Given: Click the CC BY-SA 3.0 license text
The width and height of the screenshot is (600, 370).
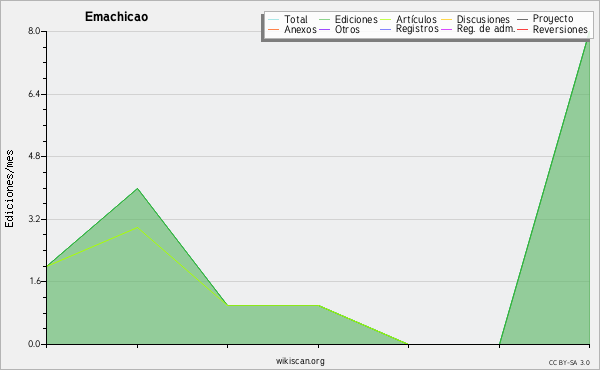Looking at the screenshot, I should tap(569, 363).
